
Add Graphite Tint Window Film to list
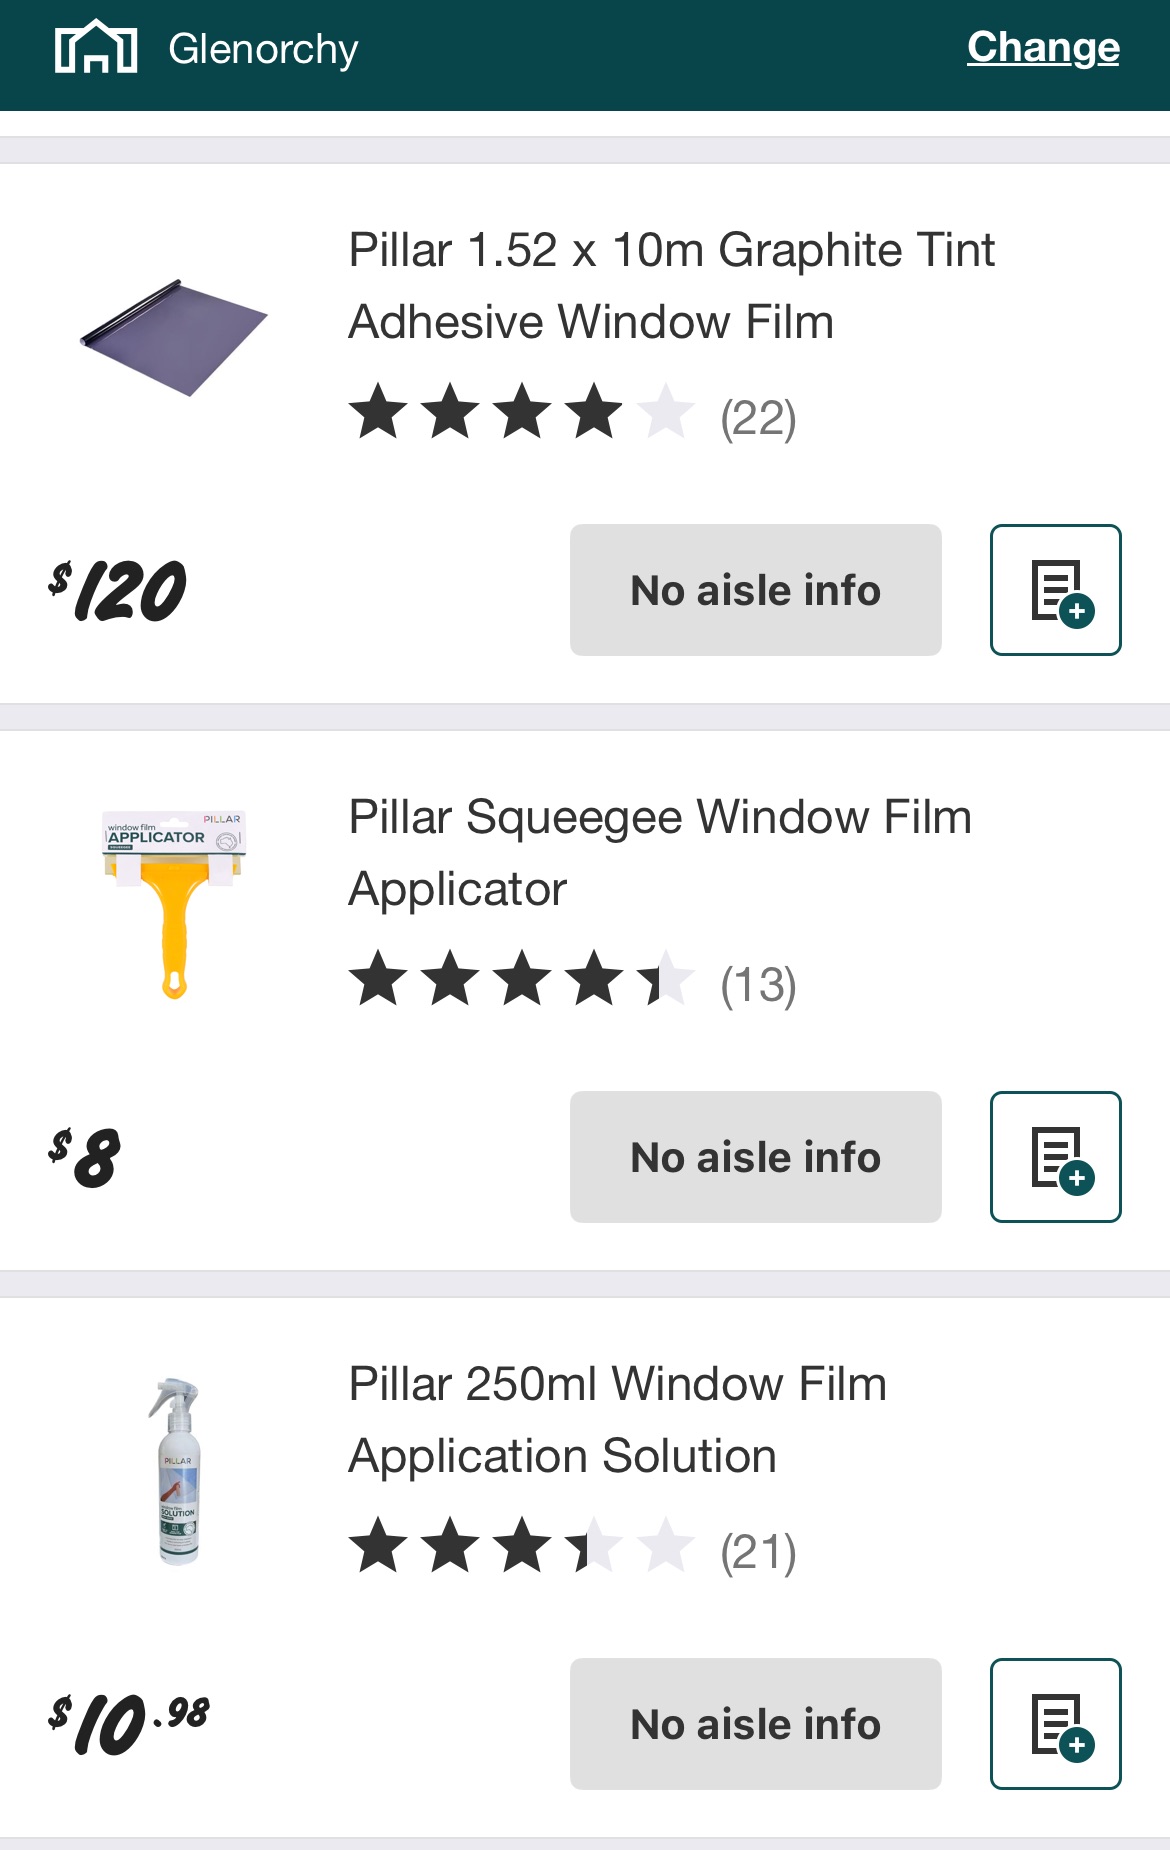[1055, 590]
